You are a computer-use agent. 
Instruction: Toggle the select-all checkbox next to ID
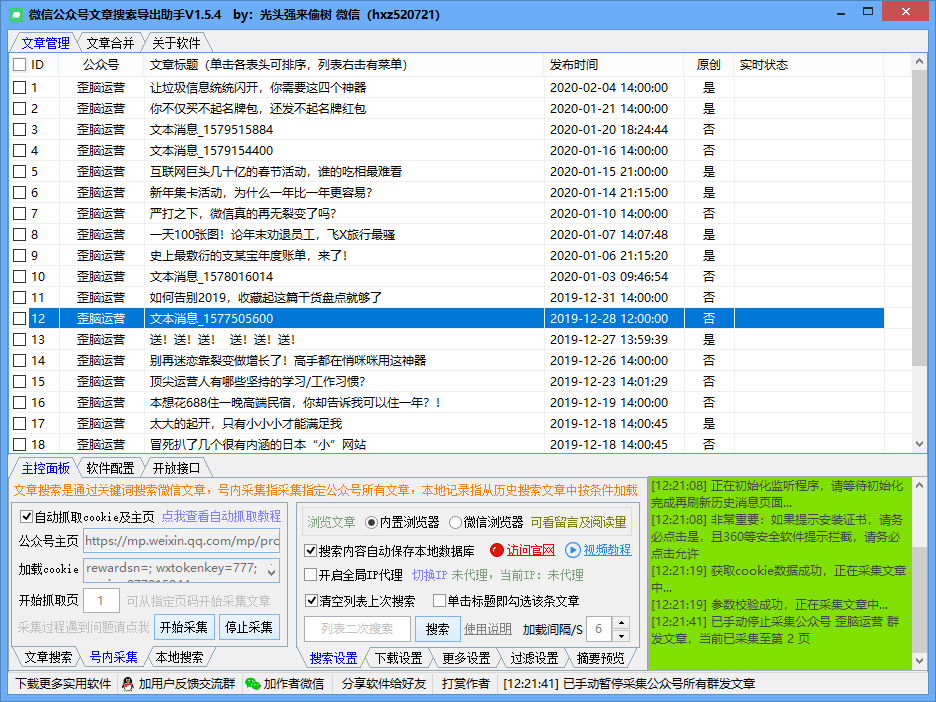[x=20, y=64]
